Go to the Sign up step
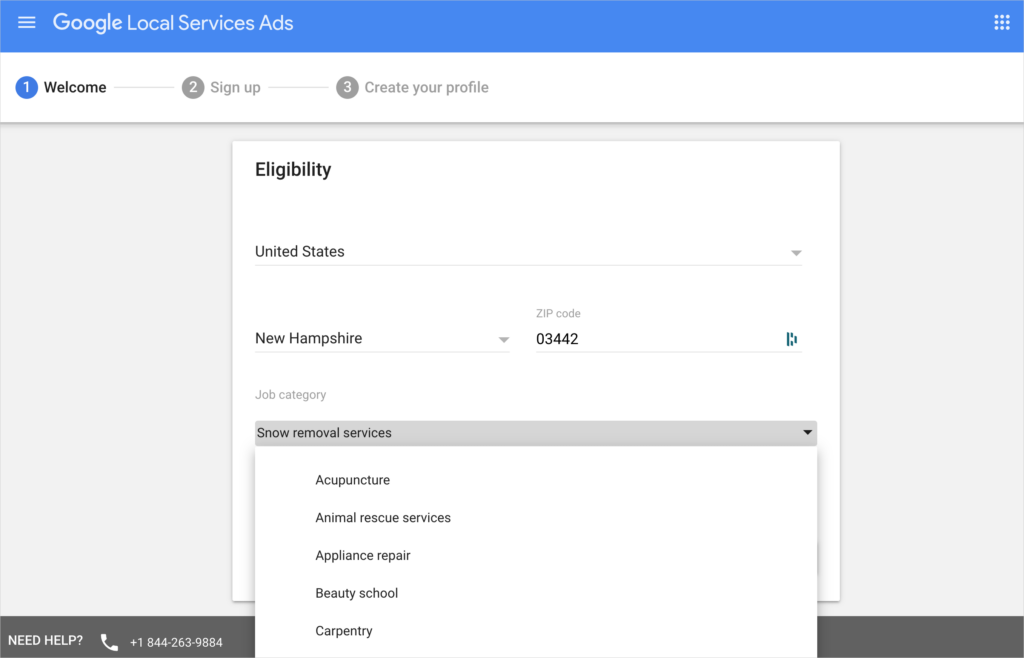Screen dimensions: 1024x658 click(221, 87)
